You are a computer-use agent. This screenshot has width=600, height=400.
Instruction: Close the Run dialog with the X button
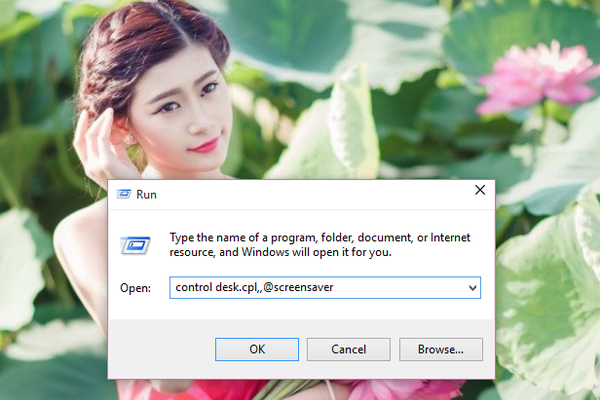point(480,190)
